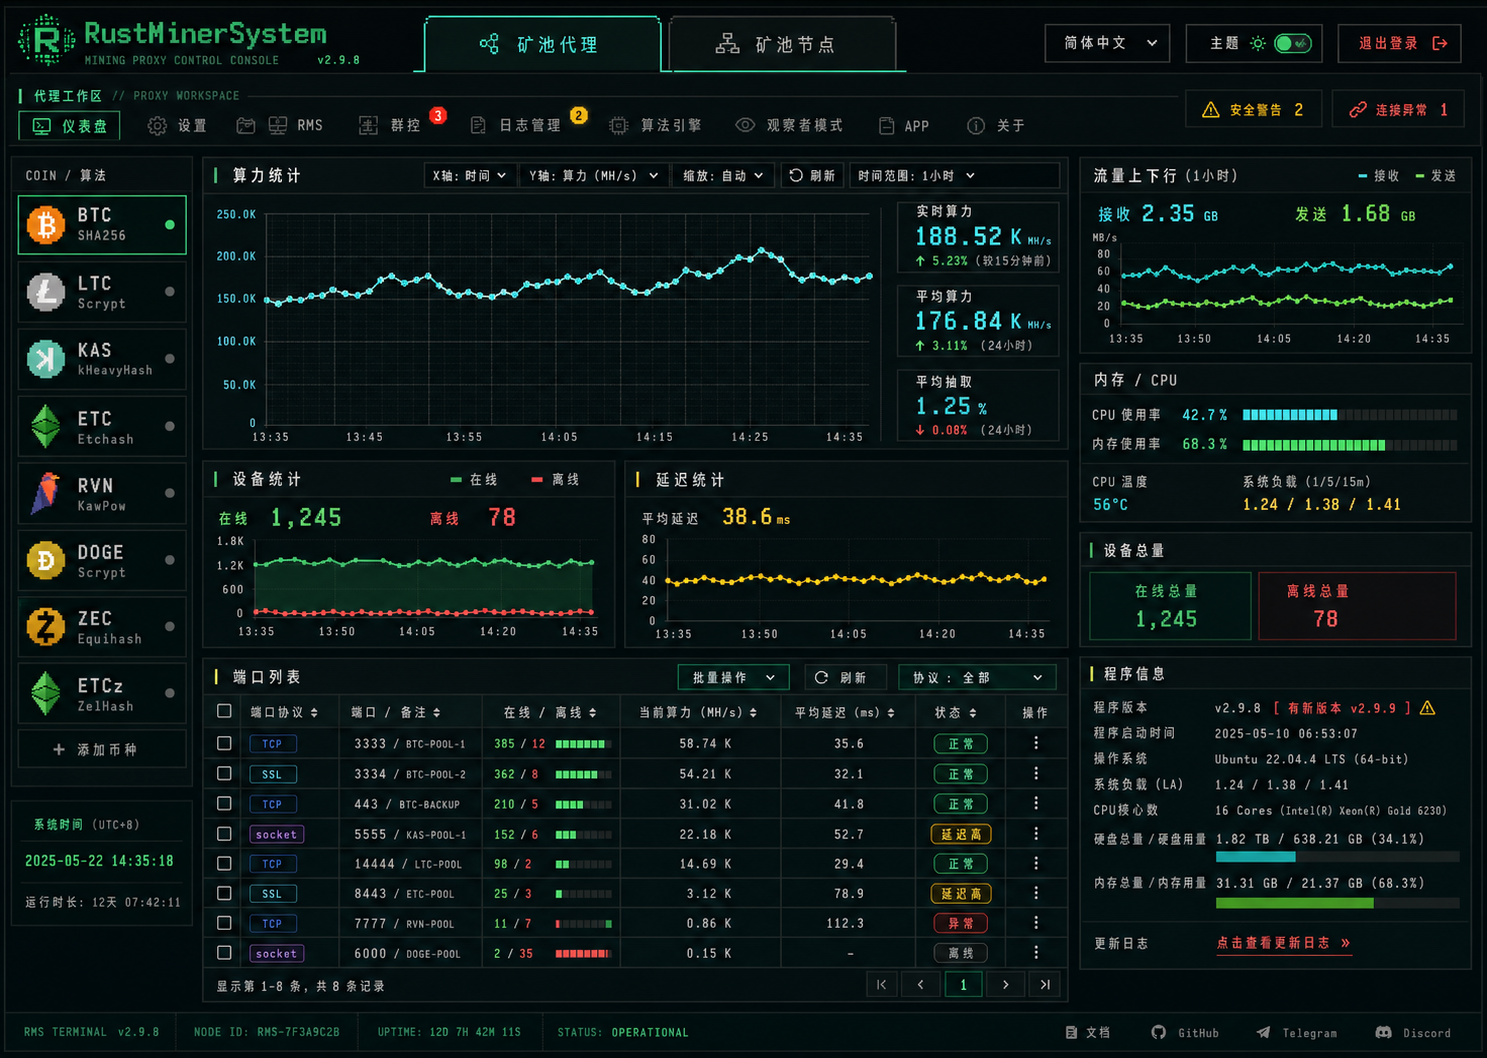Open the 日志管理 menu item
Image resolution: width=1487 pixels, height=1058 pixels.
(x=515, y=126)
